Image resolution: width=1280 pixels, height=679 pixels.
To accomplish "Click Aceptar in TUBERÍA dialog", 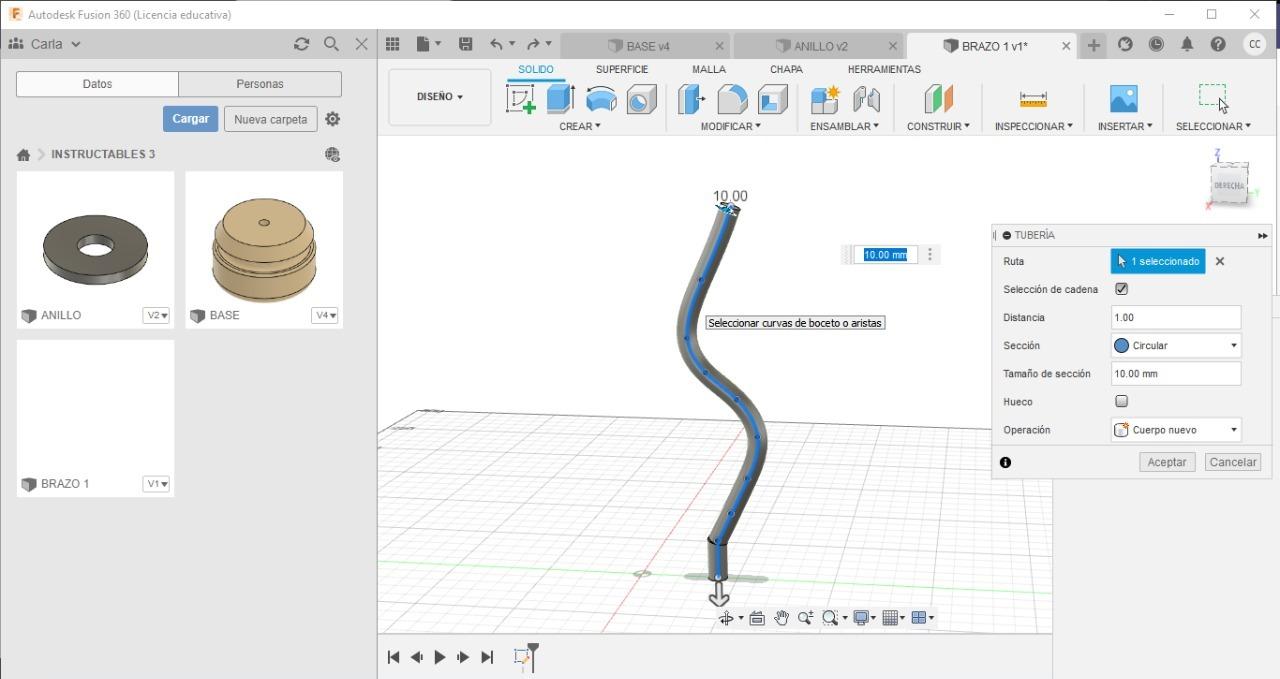I will click(x=1167, y=462).
